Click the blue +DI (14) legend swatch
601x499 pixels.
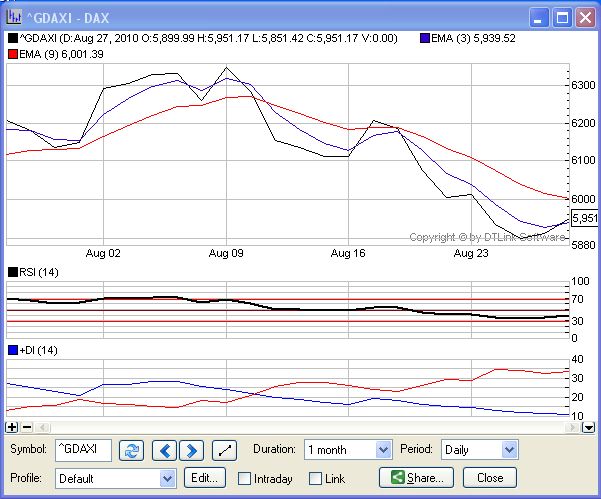coord(13,350)
